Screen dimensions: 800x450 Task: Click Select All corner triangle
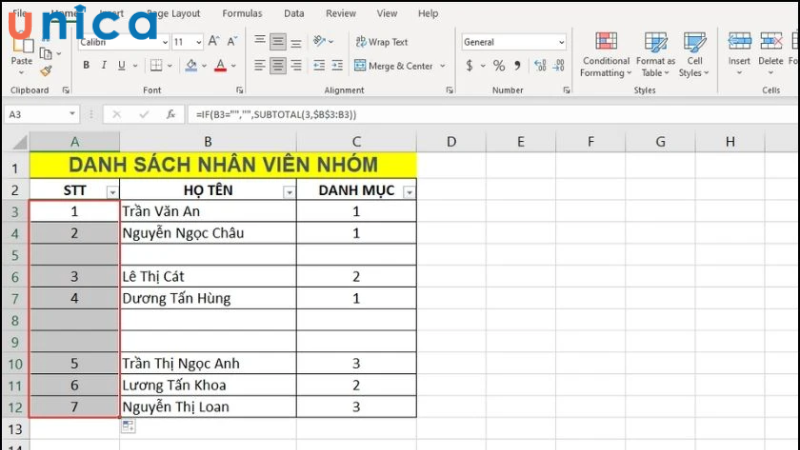pyautogui.click(x=20, y=142)
